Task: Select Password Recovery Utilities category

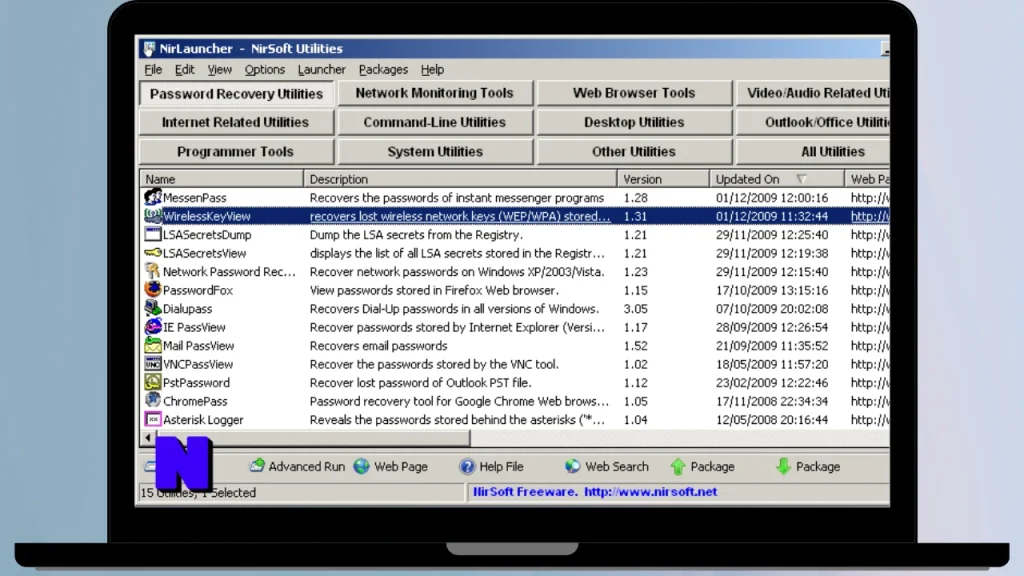Action: (x=236, y=93)
